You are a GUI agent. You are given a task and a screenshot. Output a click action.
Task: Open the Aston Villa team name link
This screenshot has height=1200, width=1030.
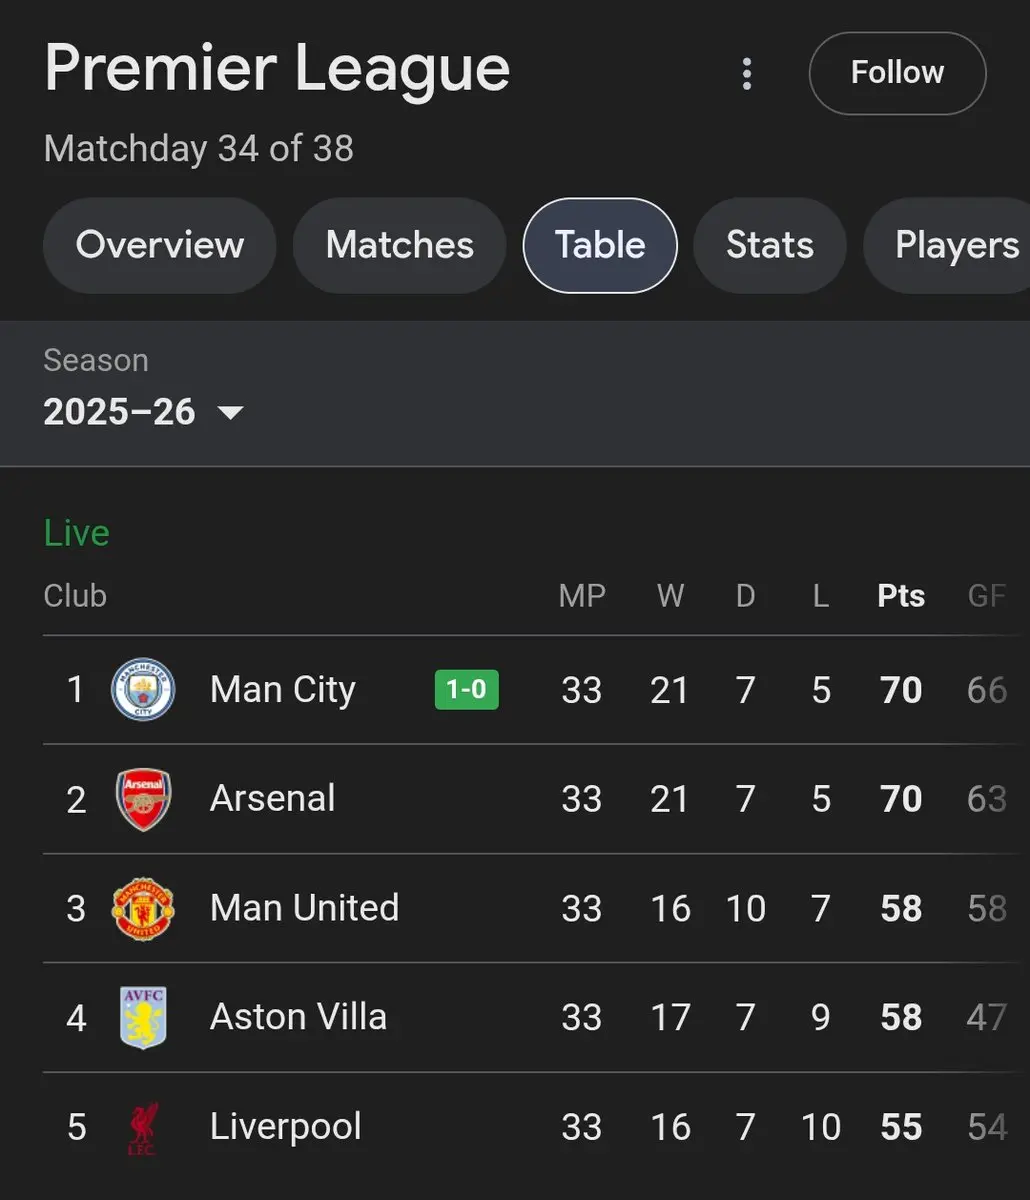tap(298, 1017)
